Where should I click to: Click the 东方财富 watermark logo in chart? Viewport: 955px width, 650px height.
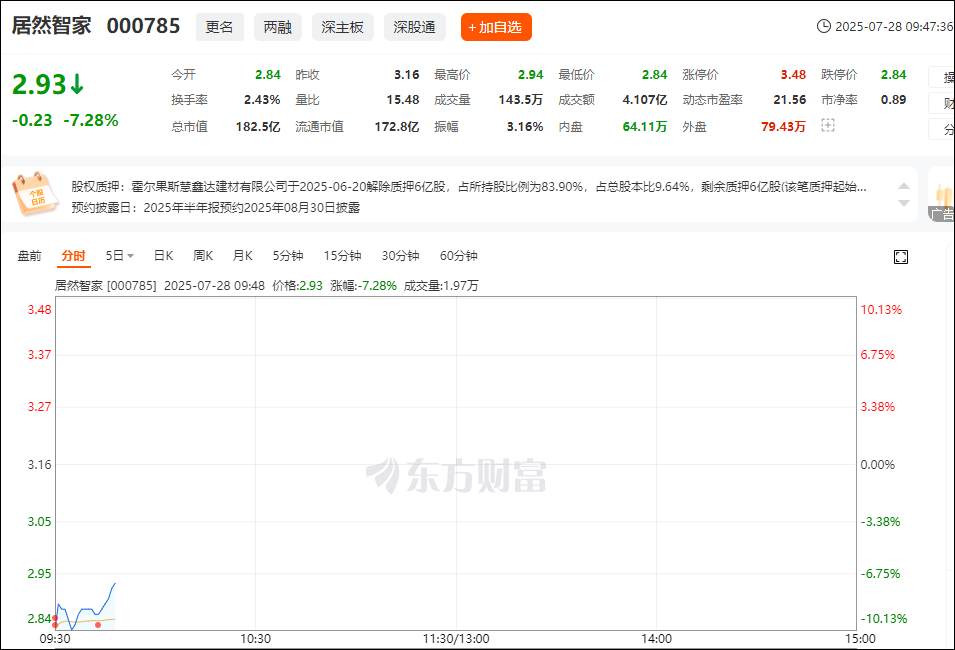(456, 475)
